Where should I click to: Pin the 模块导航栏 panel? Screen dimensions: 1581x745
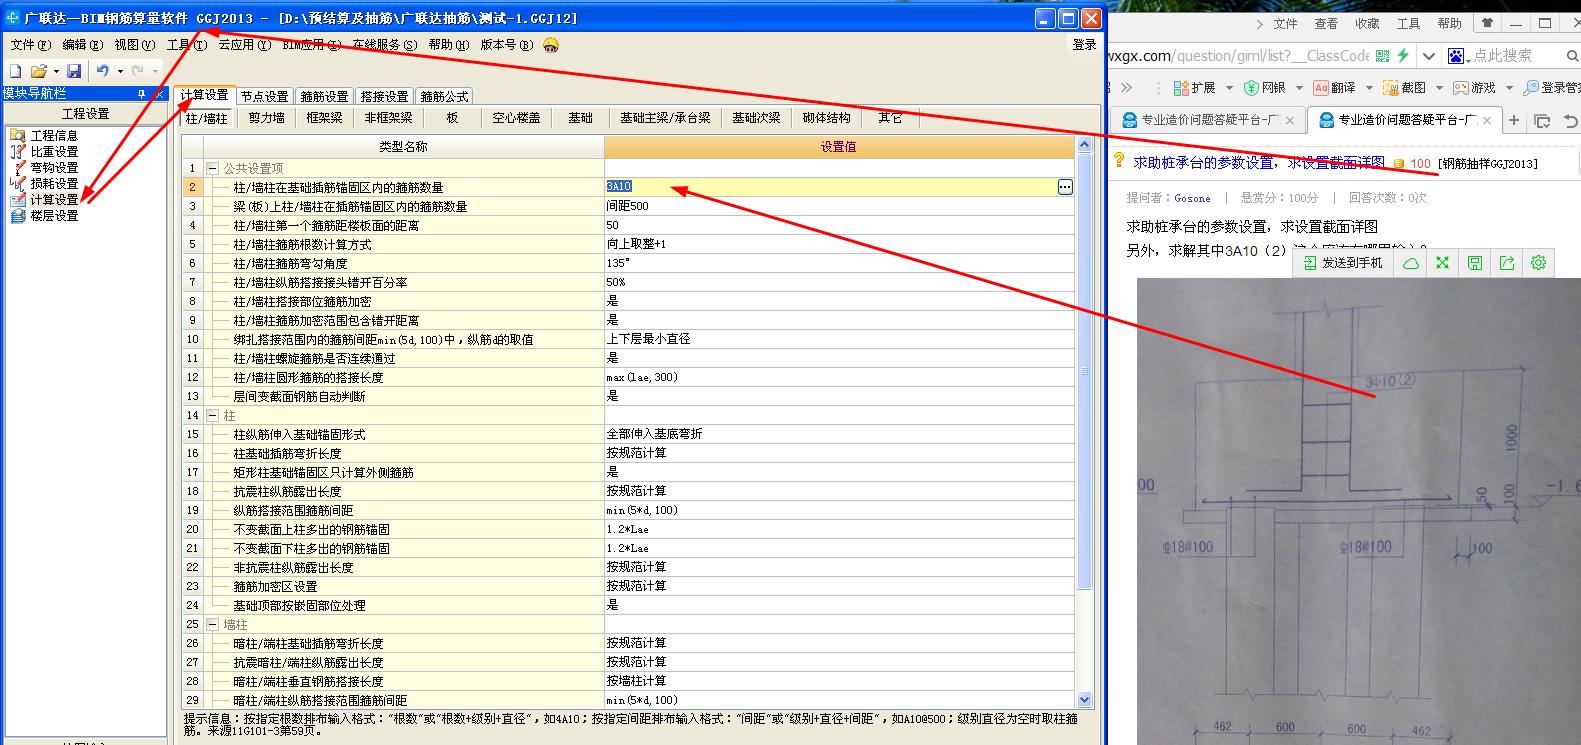tap(141, 93)
